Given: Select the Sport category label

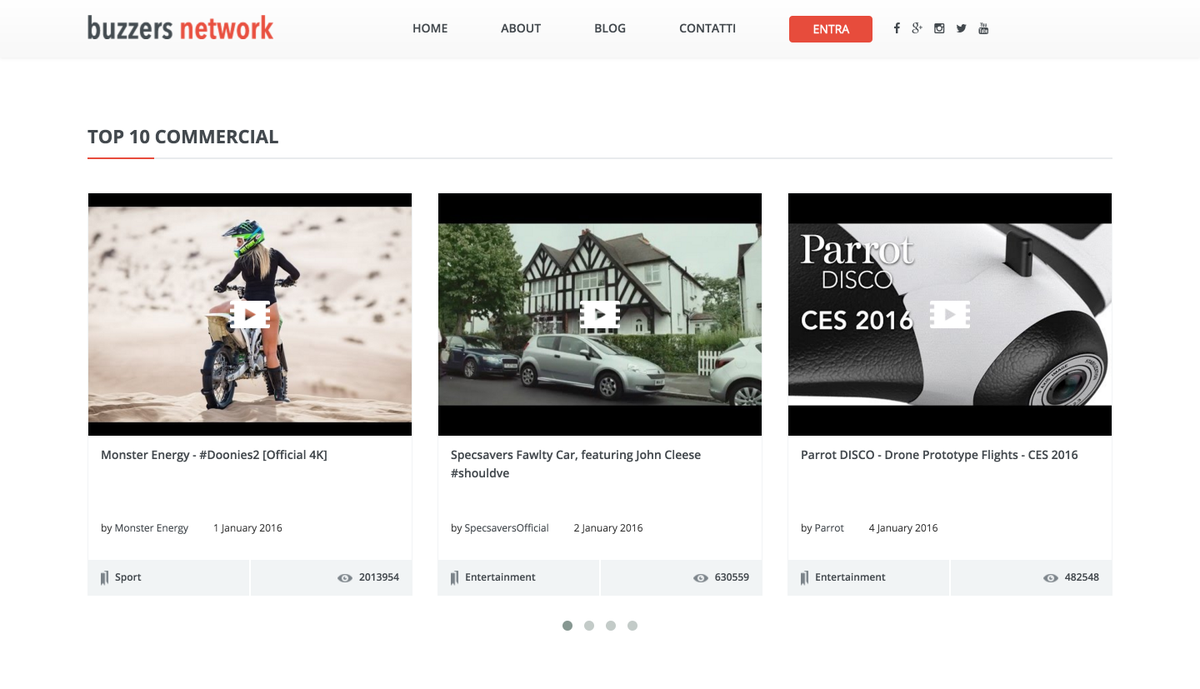Looking at the screenshot, I should click(128, 578).
